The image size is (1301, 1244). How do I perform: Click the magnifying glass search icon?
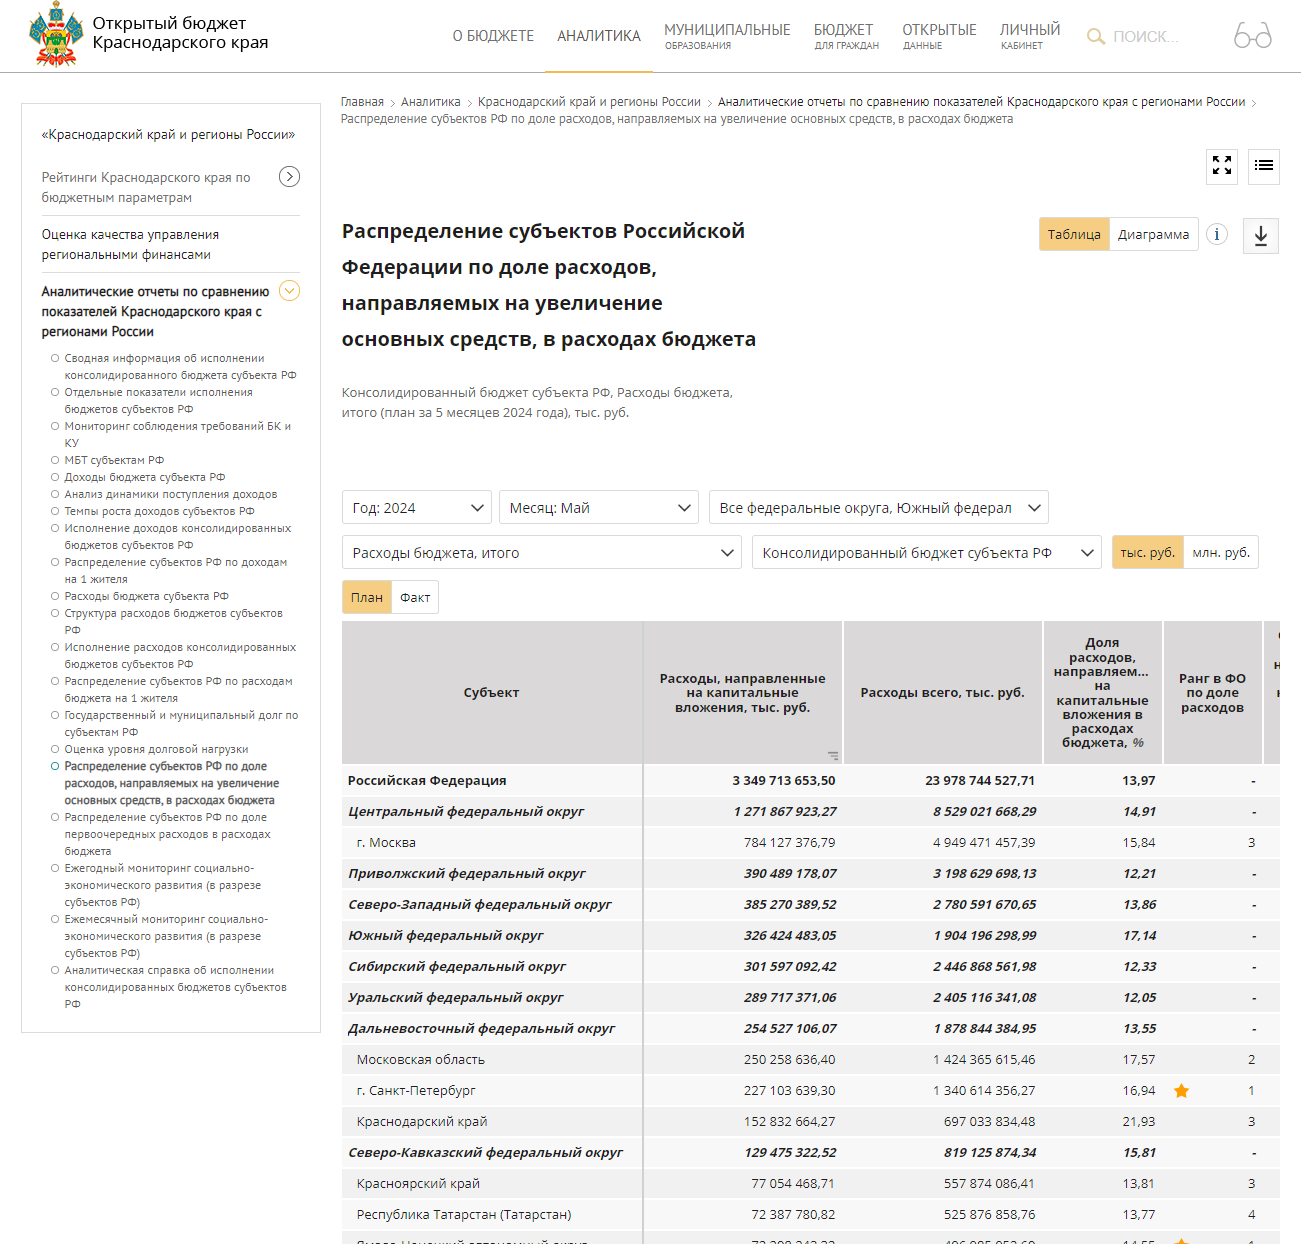[1096, 37]
